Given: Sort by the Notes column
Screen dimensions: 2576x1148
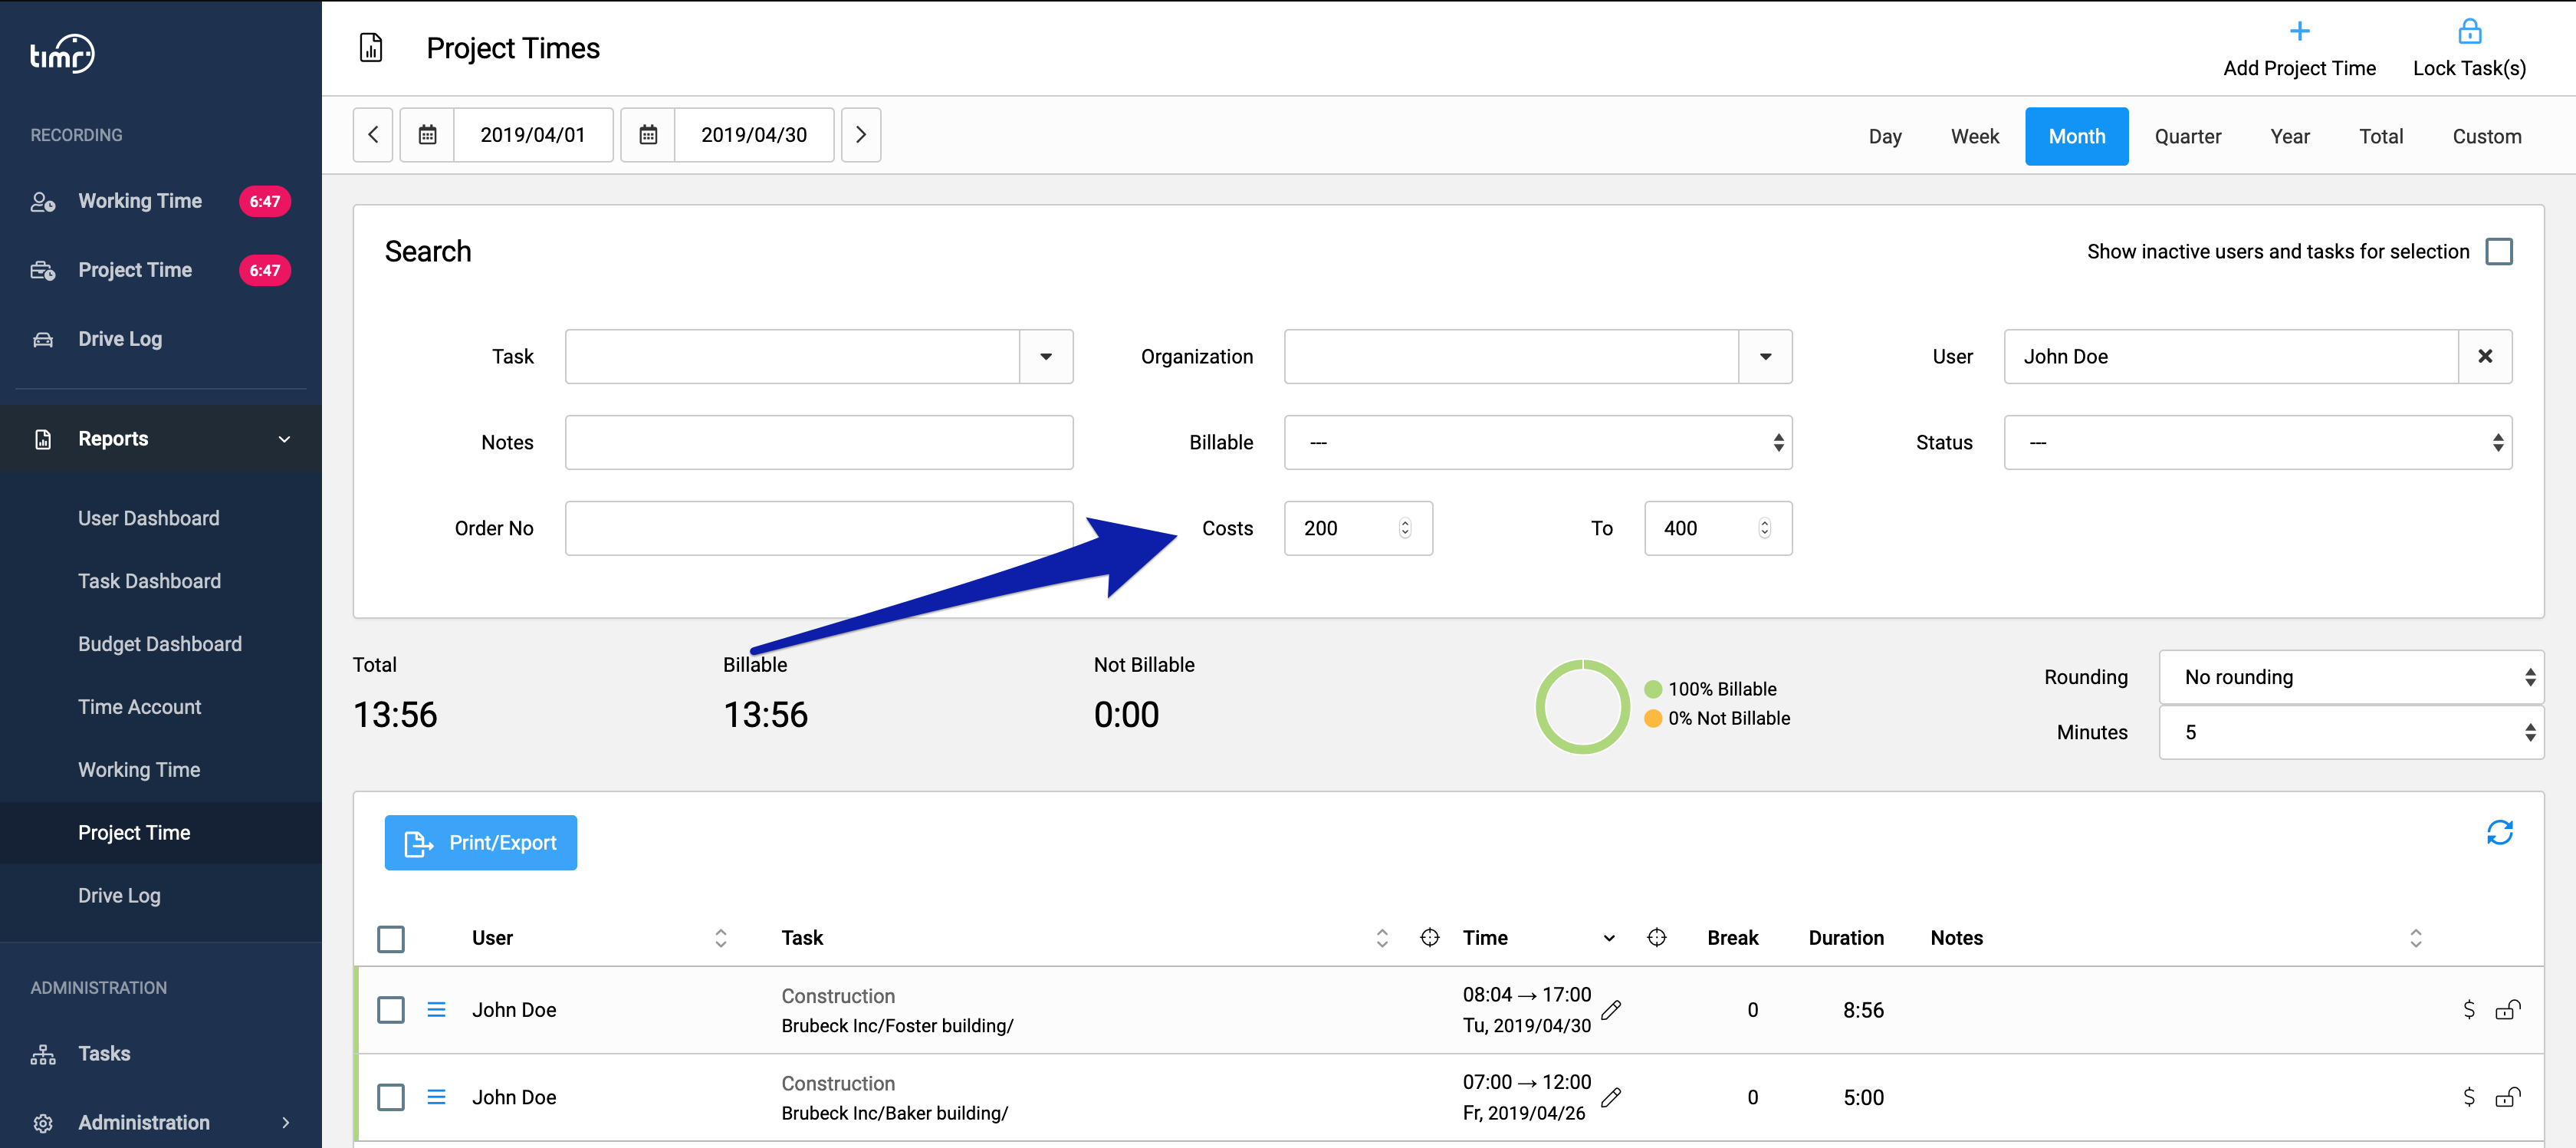Looking at the screenshot, I should [2415, 938].
